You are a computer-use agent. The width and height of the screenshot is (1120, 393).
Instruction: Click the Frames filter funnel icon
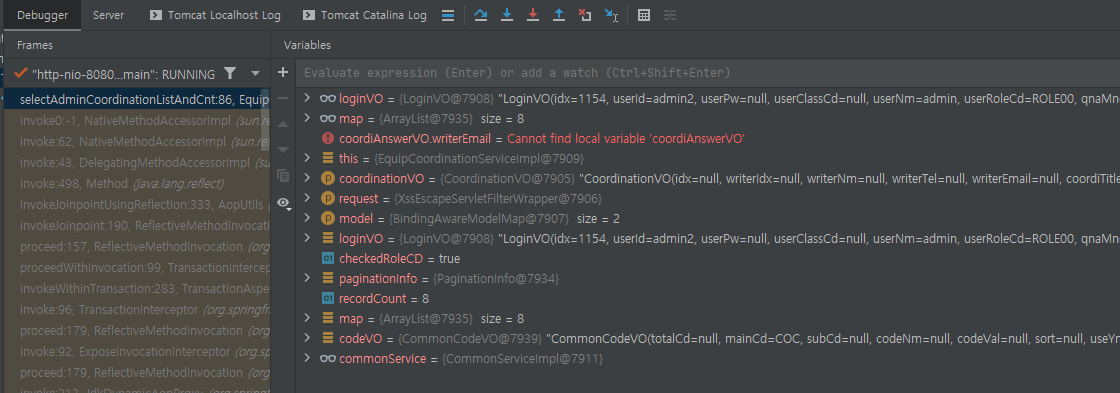[x=229, y=73]
